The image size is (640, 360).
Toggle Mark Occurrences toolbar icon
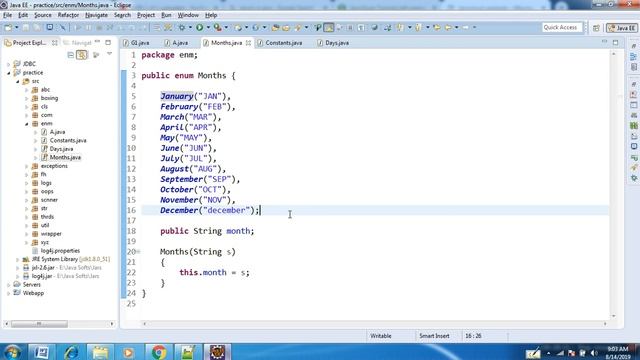pyautogui.click(x=329, y=27)
